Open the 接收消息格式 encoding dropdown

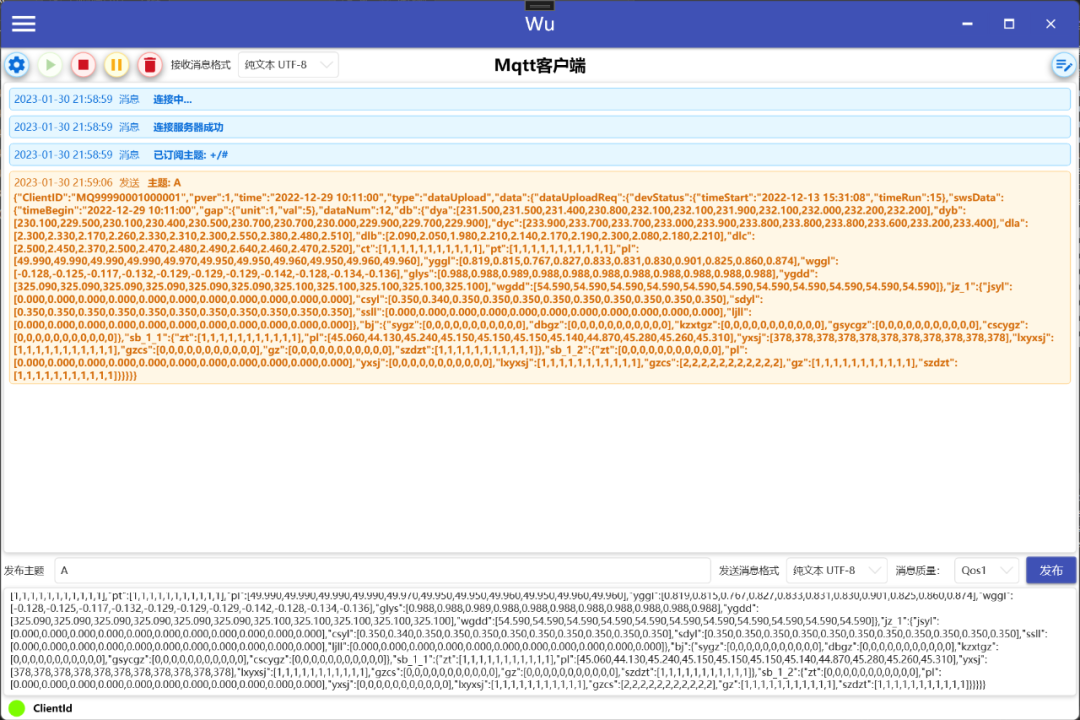click(x=288, y=64)
